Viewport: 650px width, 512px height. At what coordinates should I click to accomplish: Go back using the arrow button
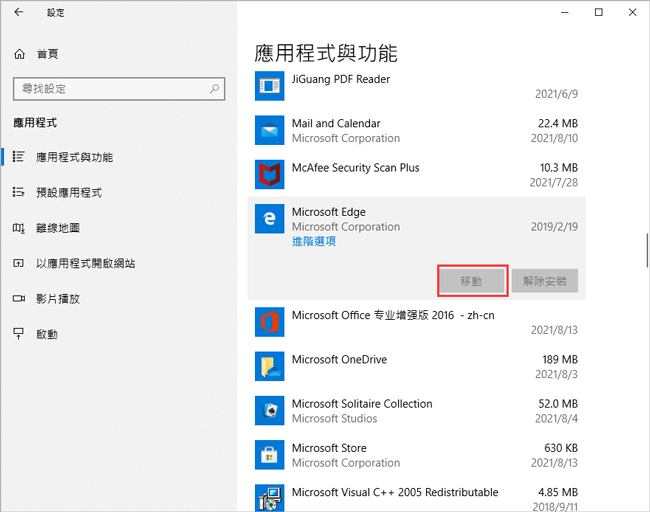click(18, 12)
